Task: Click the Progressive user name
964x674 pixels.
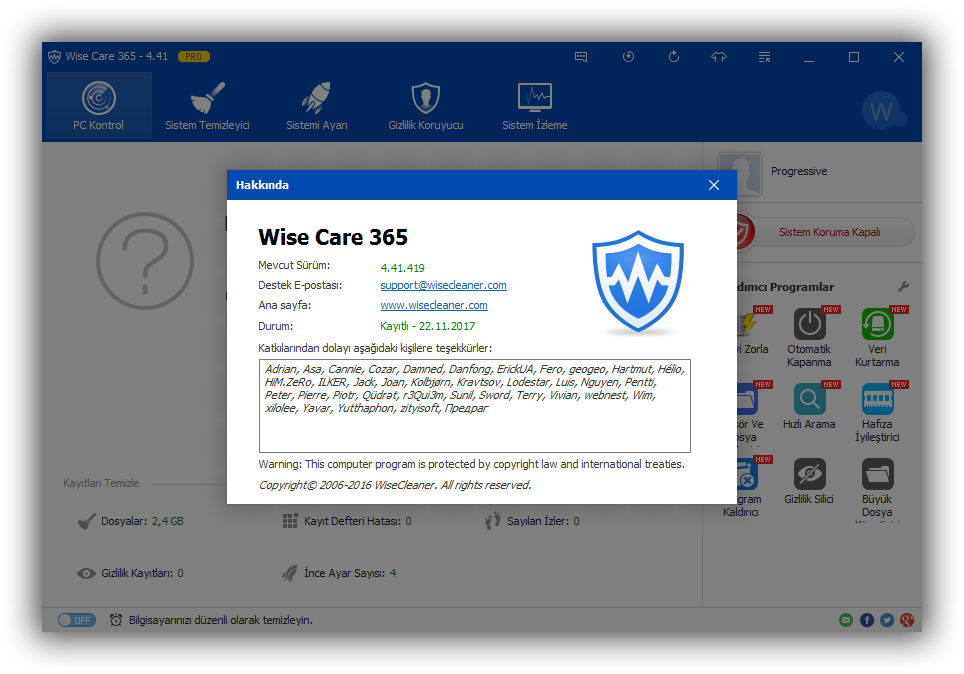Action: pos(799,171)
